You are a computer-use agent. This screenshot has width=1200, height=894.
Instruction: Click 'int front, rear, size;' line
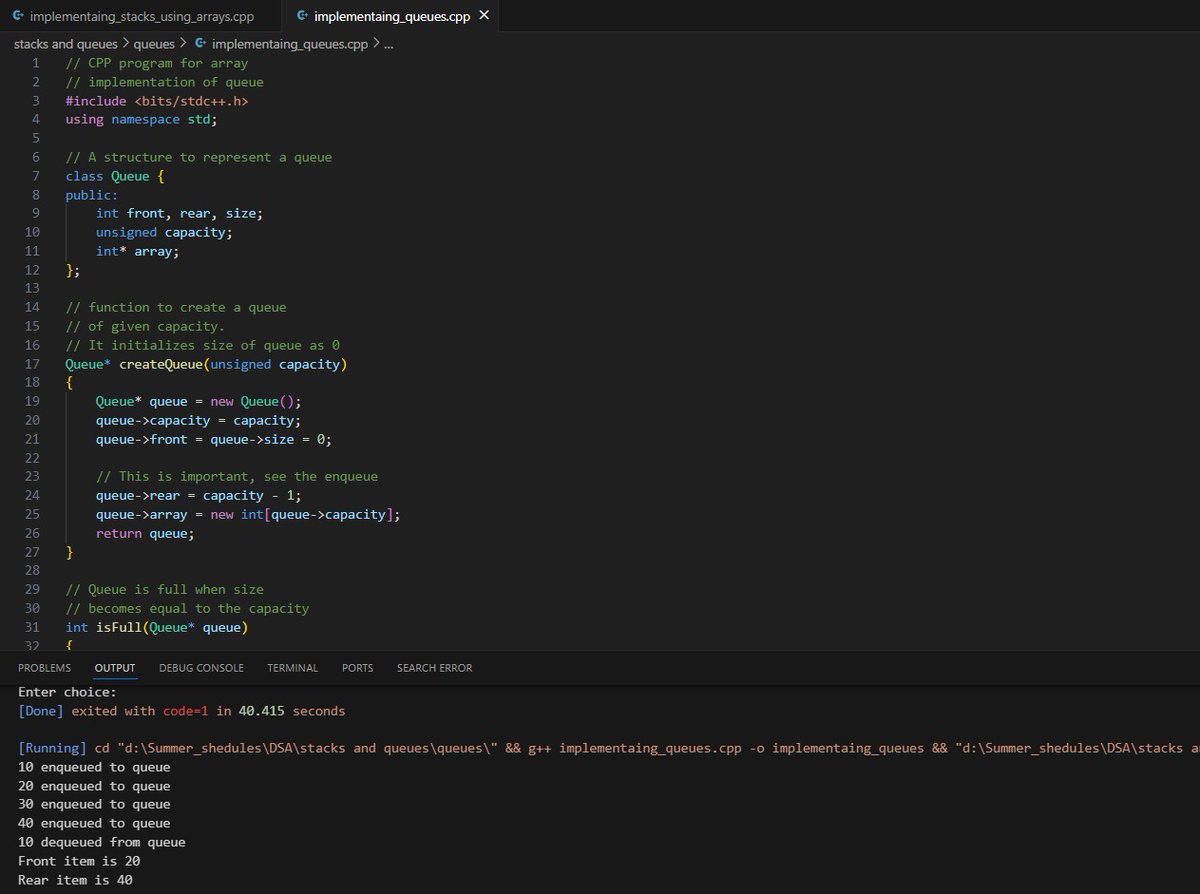click(x=179, y=213)
